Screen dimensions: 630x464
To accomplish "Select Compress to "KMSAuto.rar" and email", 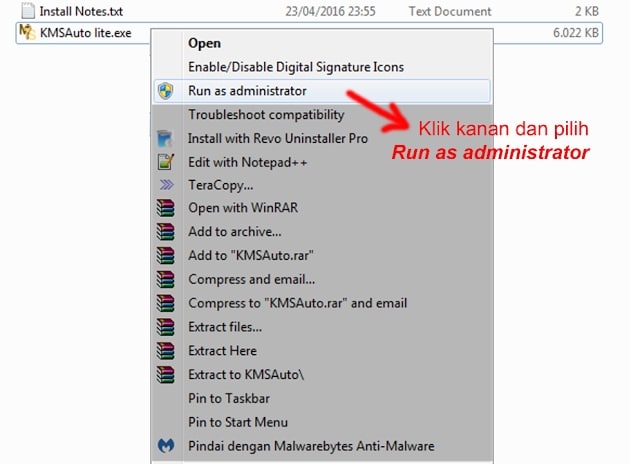I will pyautogui.click(x=322, y=303).
